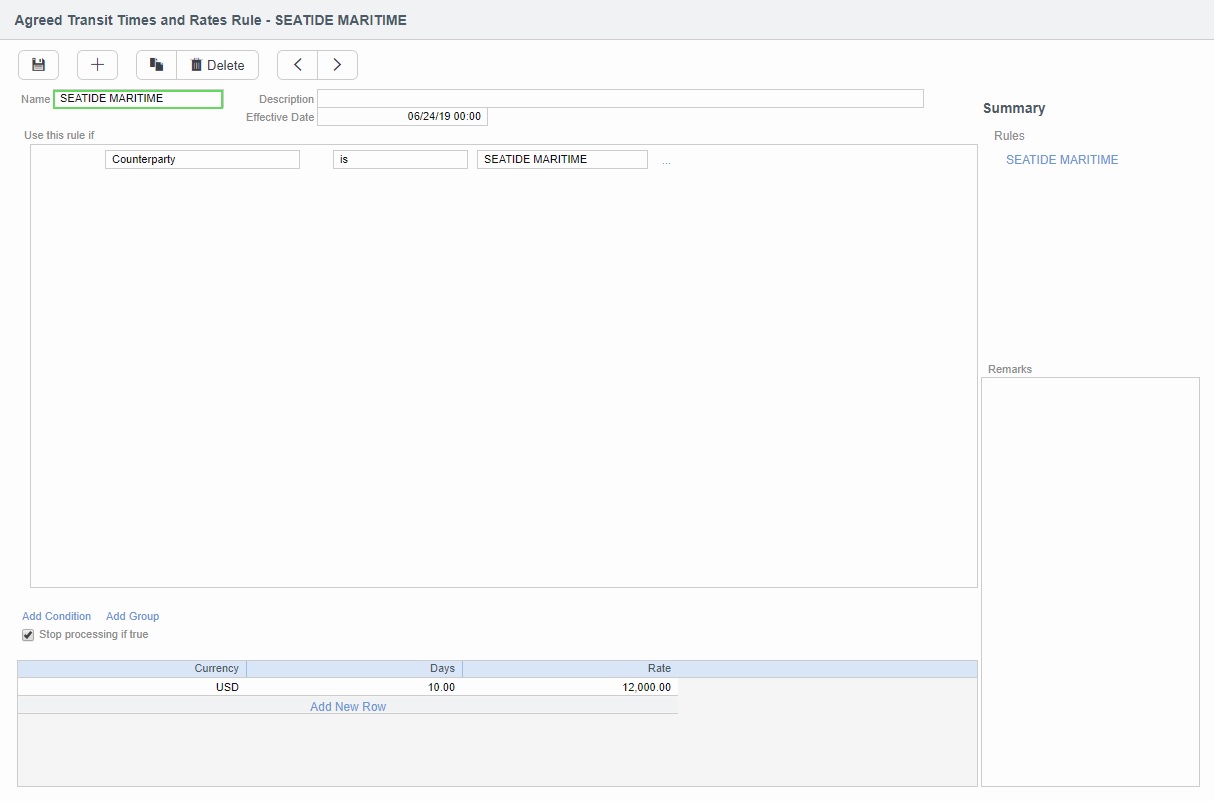1214x801 pixels.
Task: Go to previous rule with left arrow
Action: click(297, 65)
